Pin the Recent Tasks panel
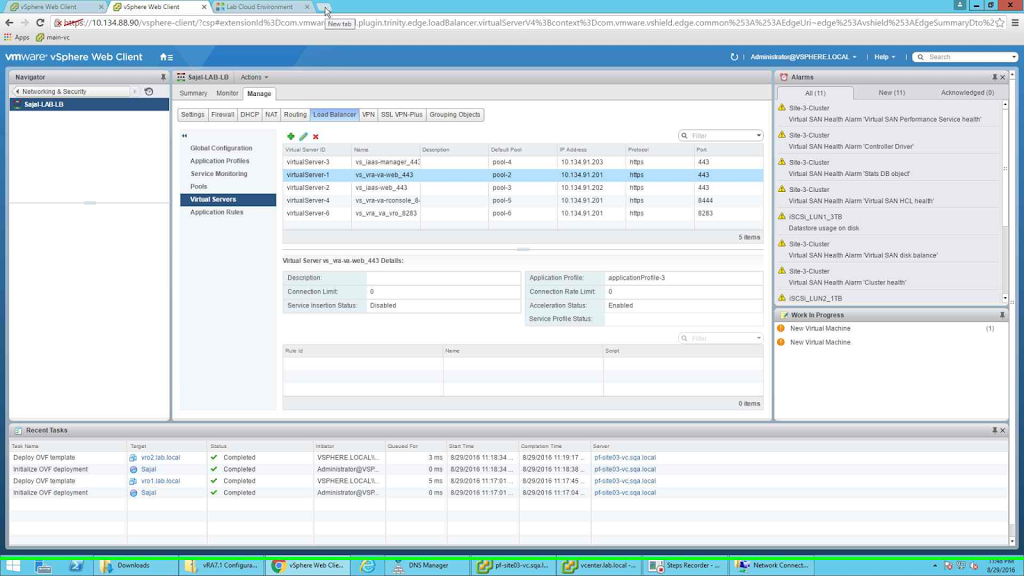This screenshot has height=576, width=1024. (x=995, y=430)
